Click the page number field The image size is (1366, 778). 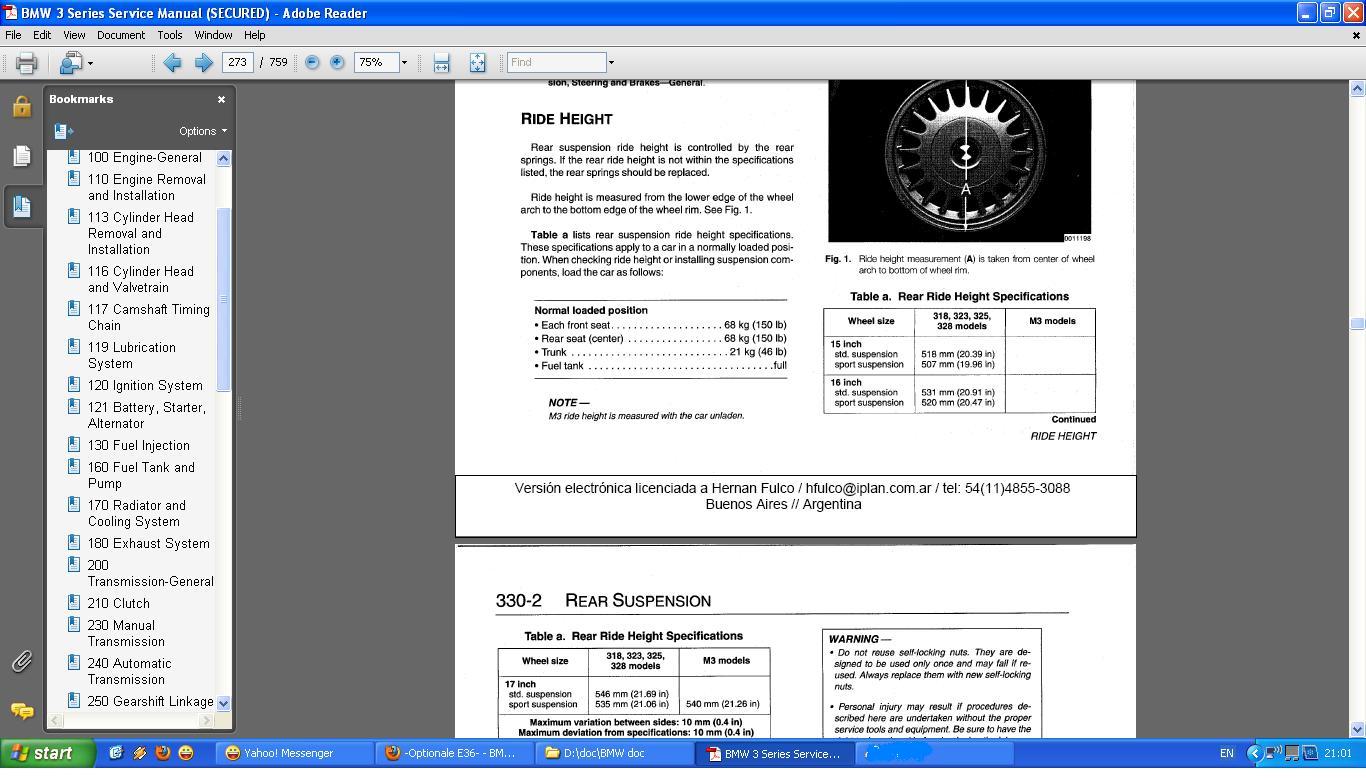click(x=237, y=62)
